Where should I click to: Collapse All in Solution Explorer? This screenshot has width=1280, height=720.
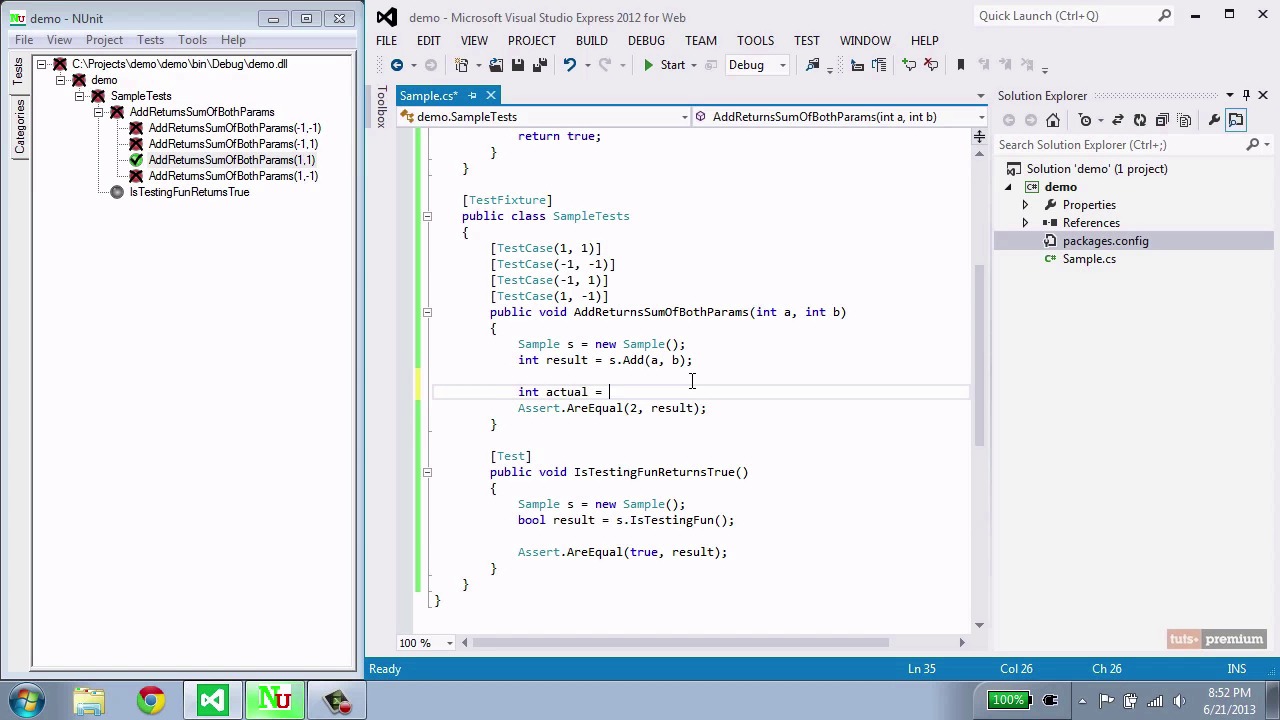pos(1162,120)
